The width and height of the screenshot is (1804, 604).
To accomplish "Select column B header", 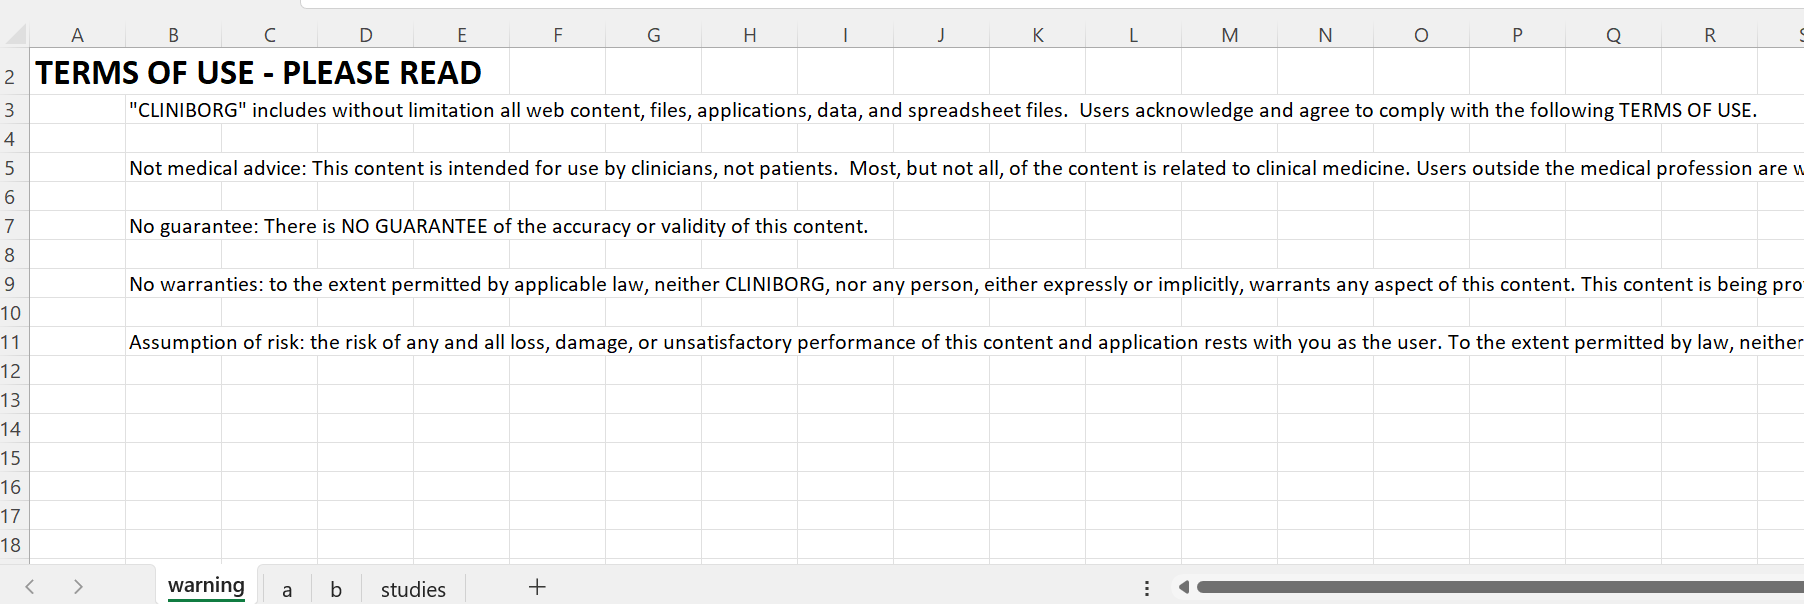I will click(x=173, y=35).
